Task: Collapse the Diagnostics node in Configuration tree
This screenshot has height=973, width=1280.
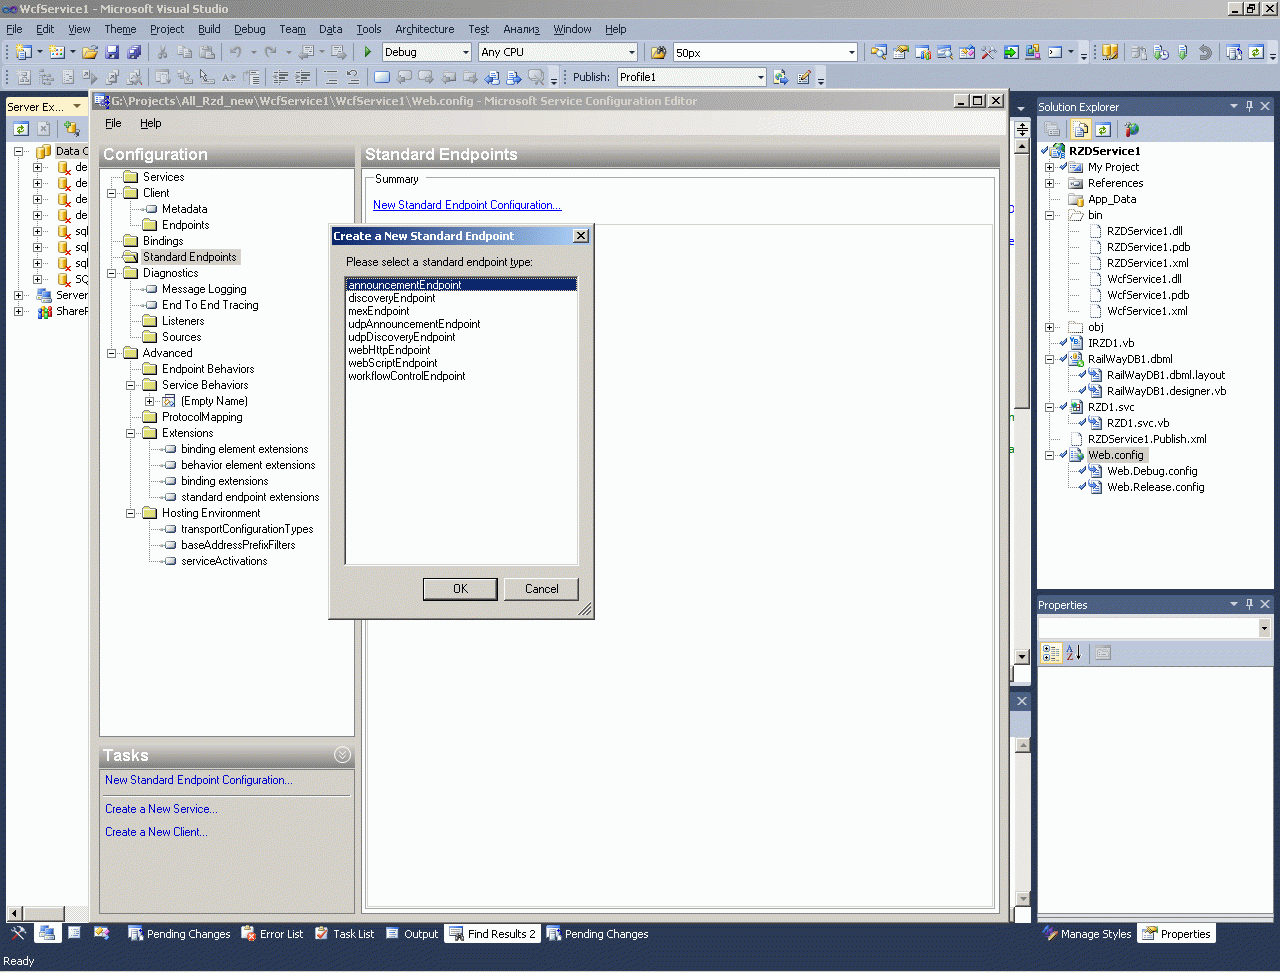Action: coord(112,273)
